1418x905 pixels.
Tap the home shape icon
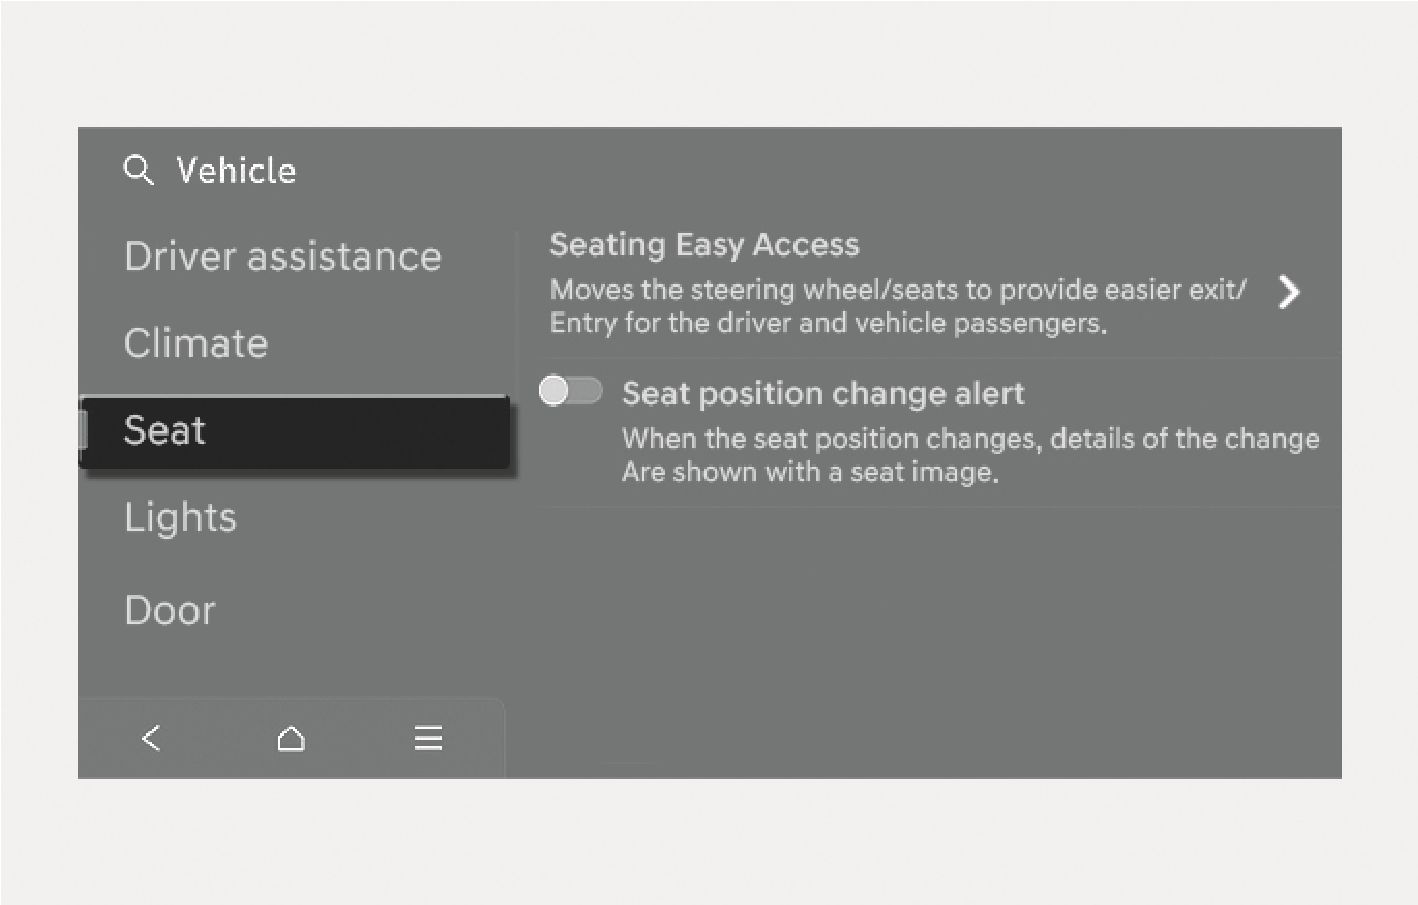(x=290, y=738)
